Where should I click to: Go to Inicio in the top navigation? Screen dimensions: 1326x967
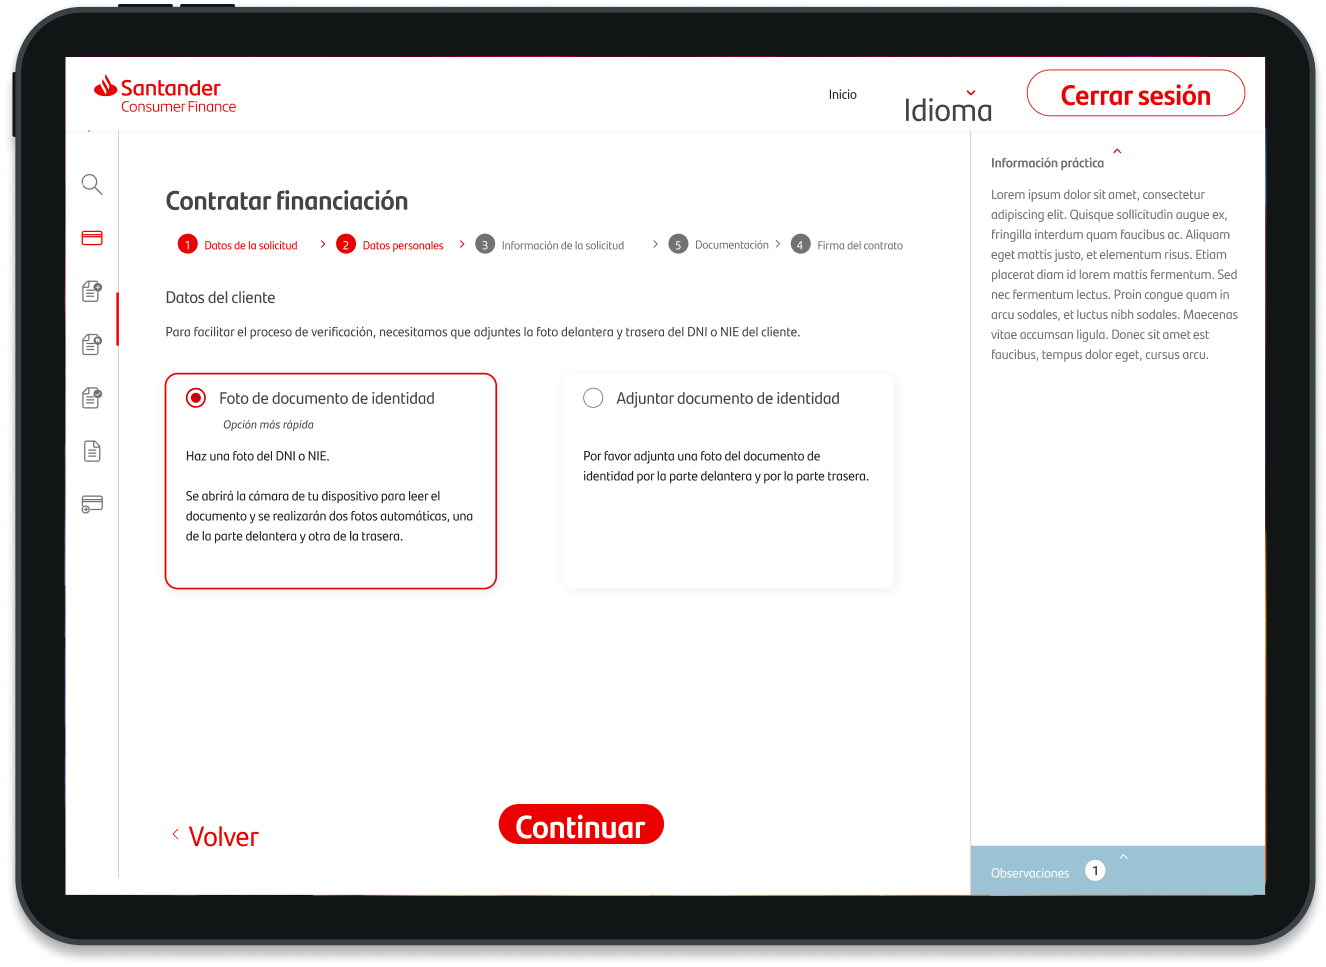[842, 94]
